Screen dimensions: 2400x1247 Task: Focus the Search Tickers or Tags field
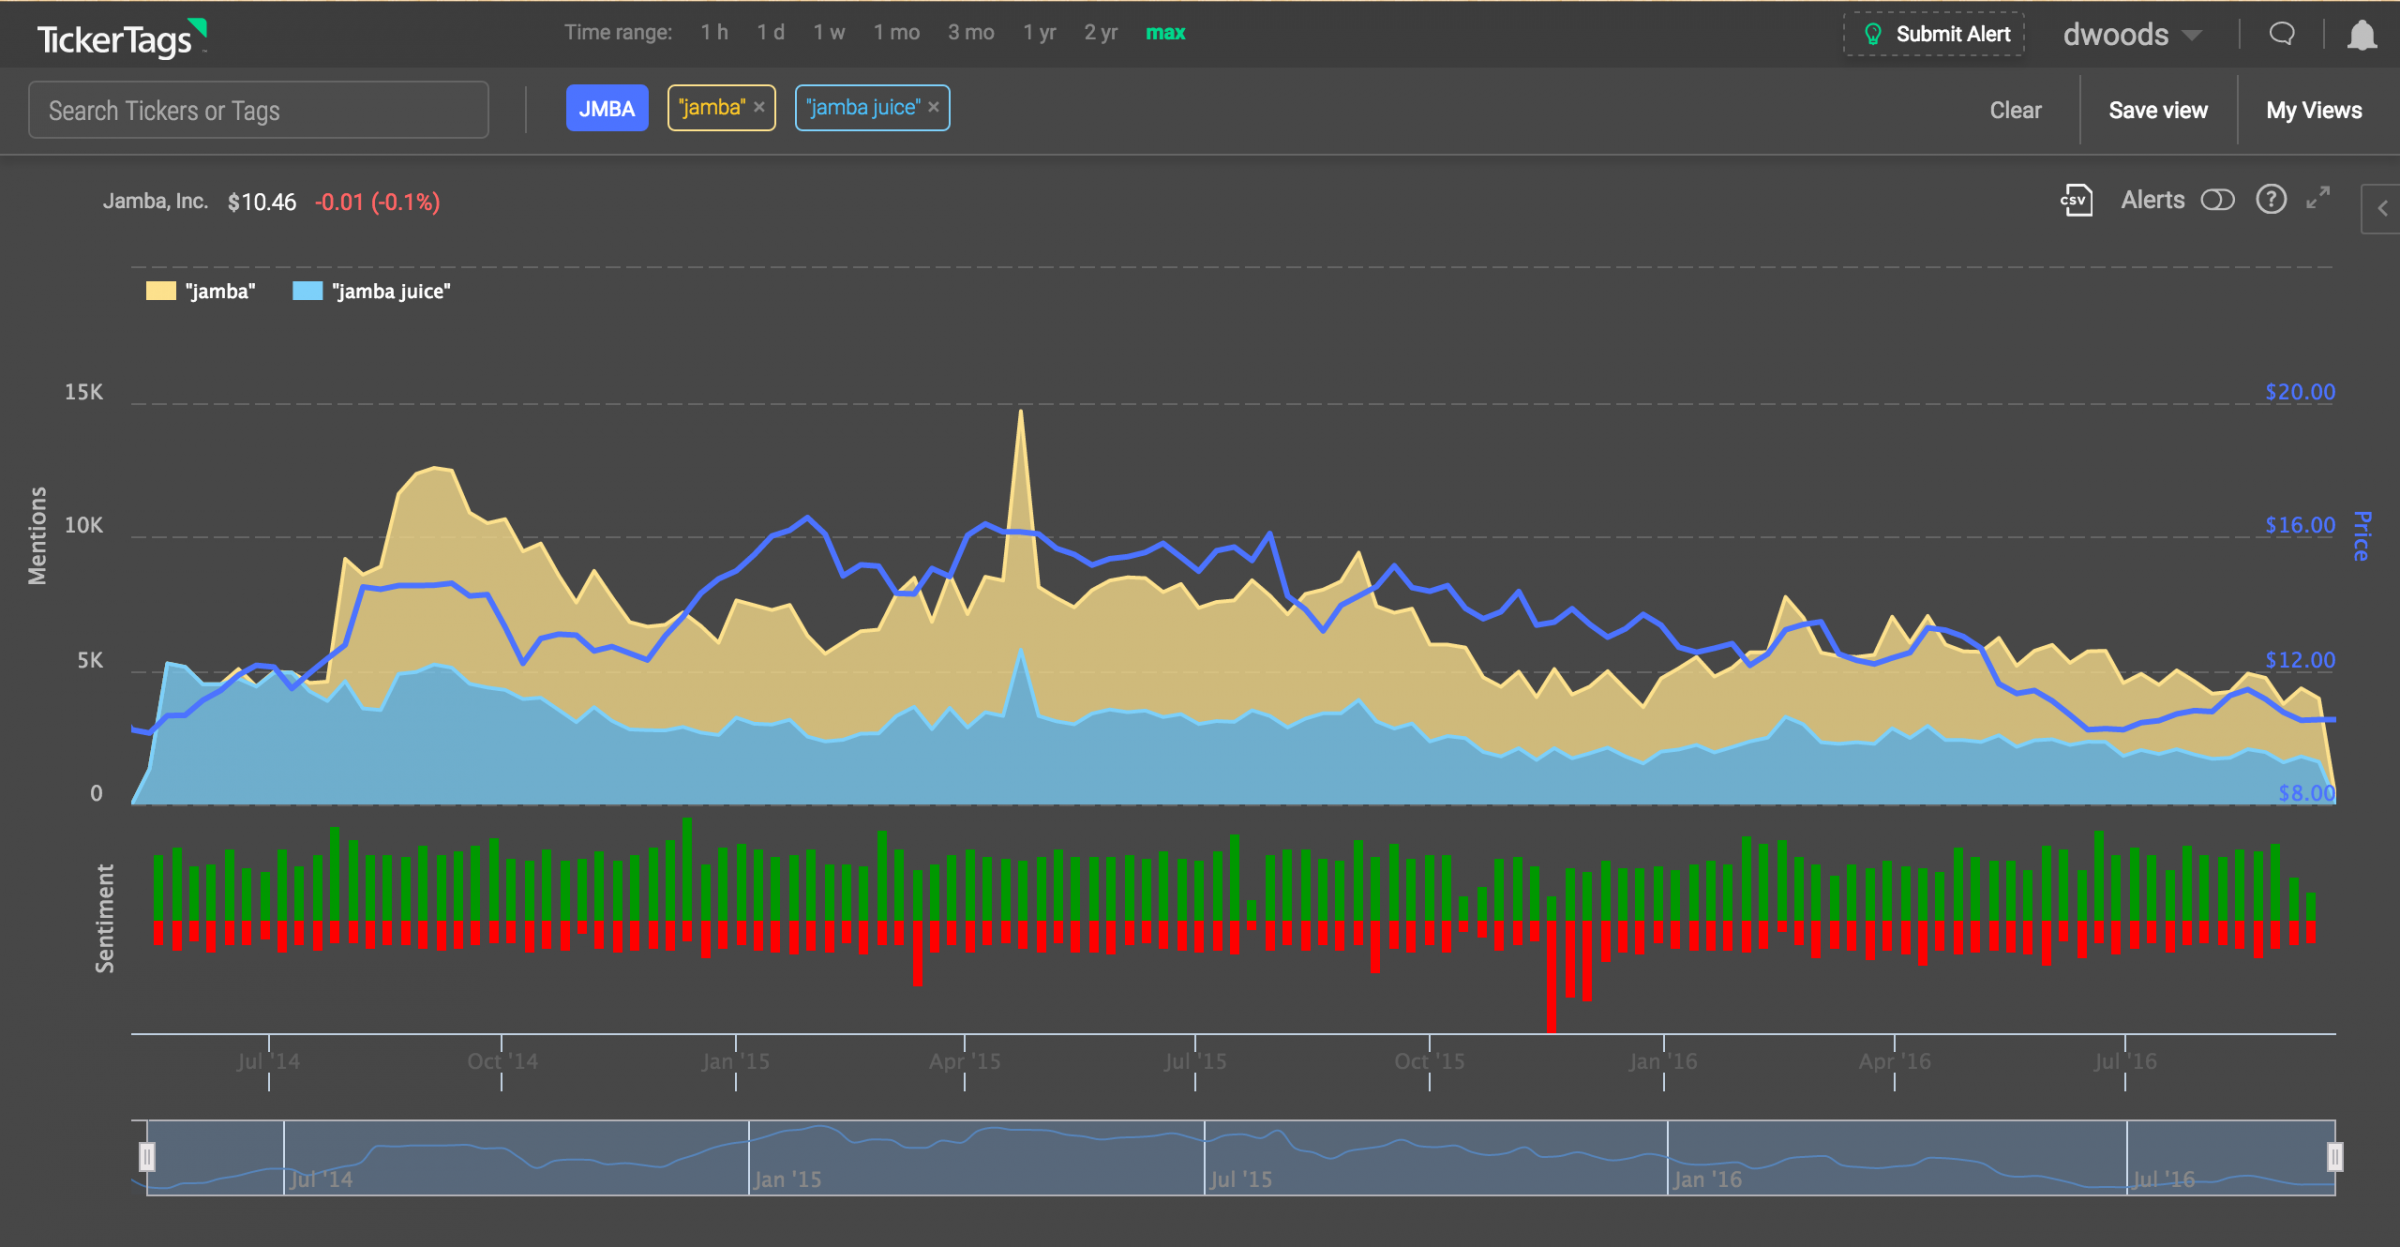[259, 110]
